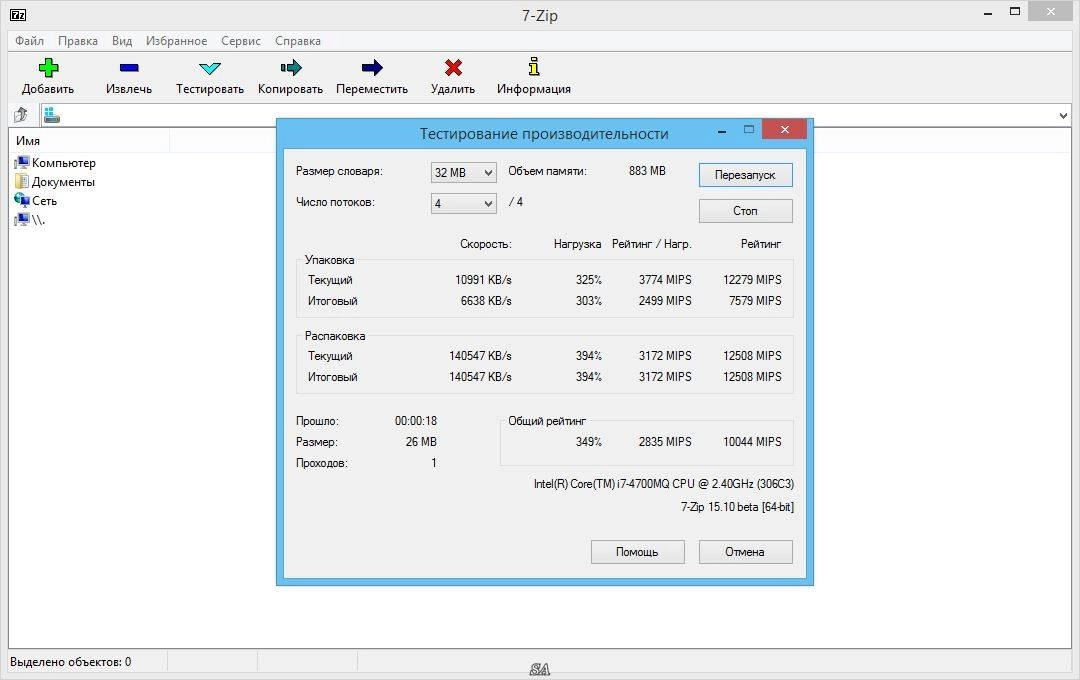This screenshot has height=680, width=1080.
Task: Click the Переместить blue arrow icon
Action: 372,68
